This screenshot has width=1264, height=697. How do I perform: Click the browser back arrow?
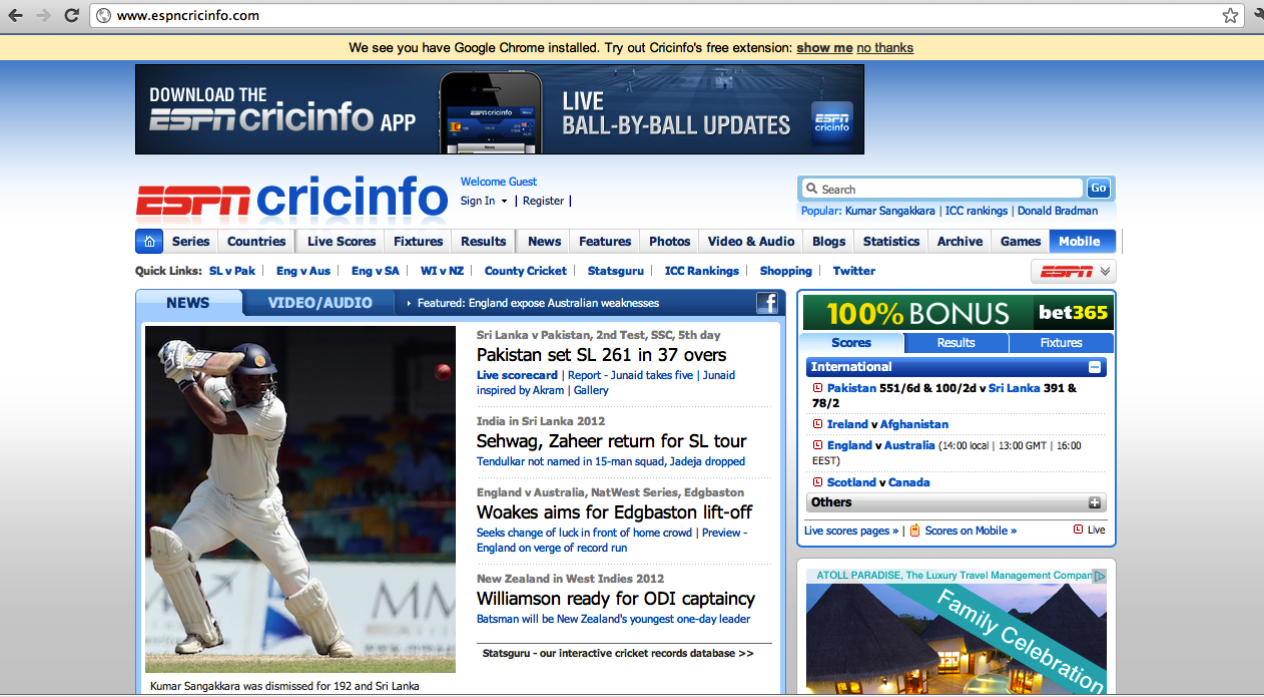15,16
